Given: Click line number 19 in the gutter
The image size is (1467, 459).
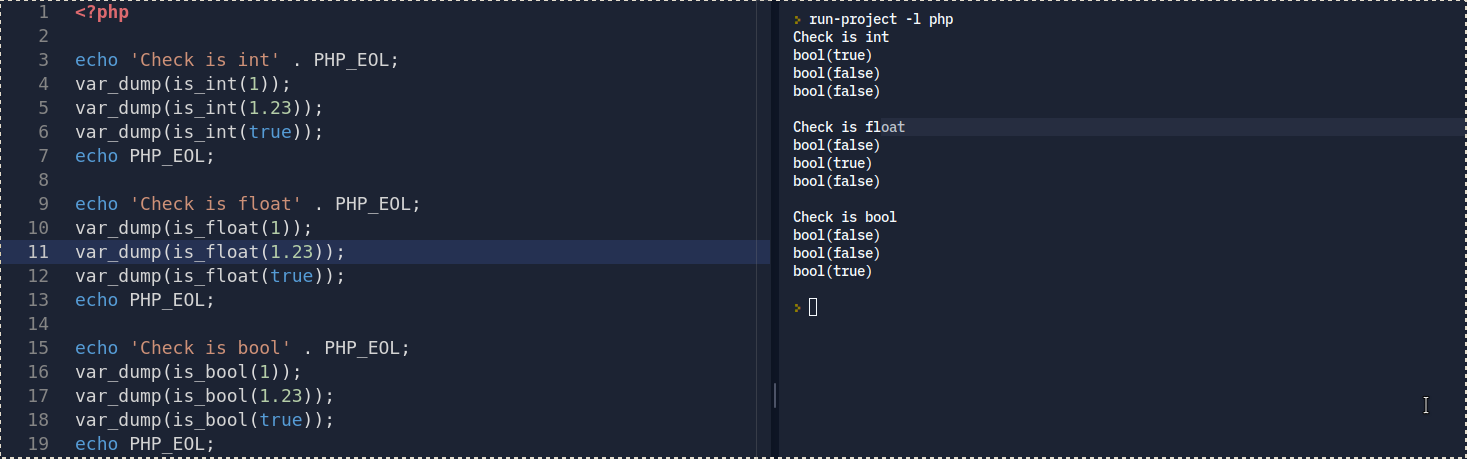Looking at the screenshot, I should click(x=38, y=444).
